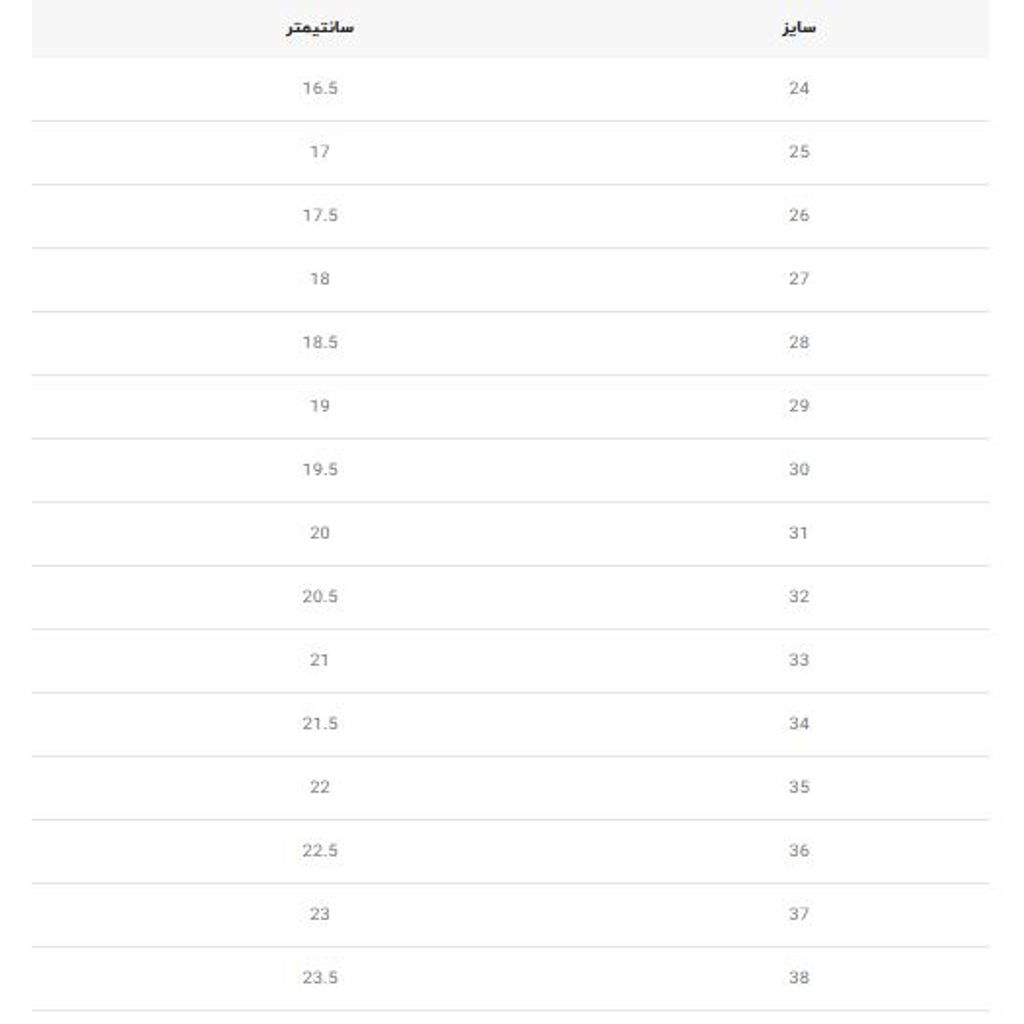Image resolution: width=1024 pixels, height=1024 pixels.
Task: Click size 25 in the table
Action: [x=798, y=152]
